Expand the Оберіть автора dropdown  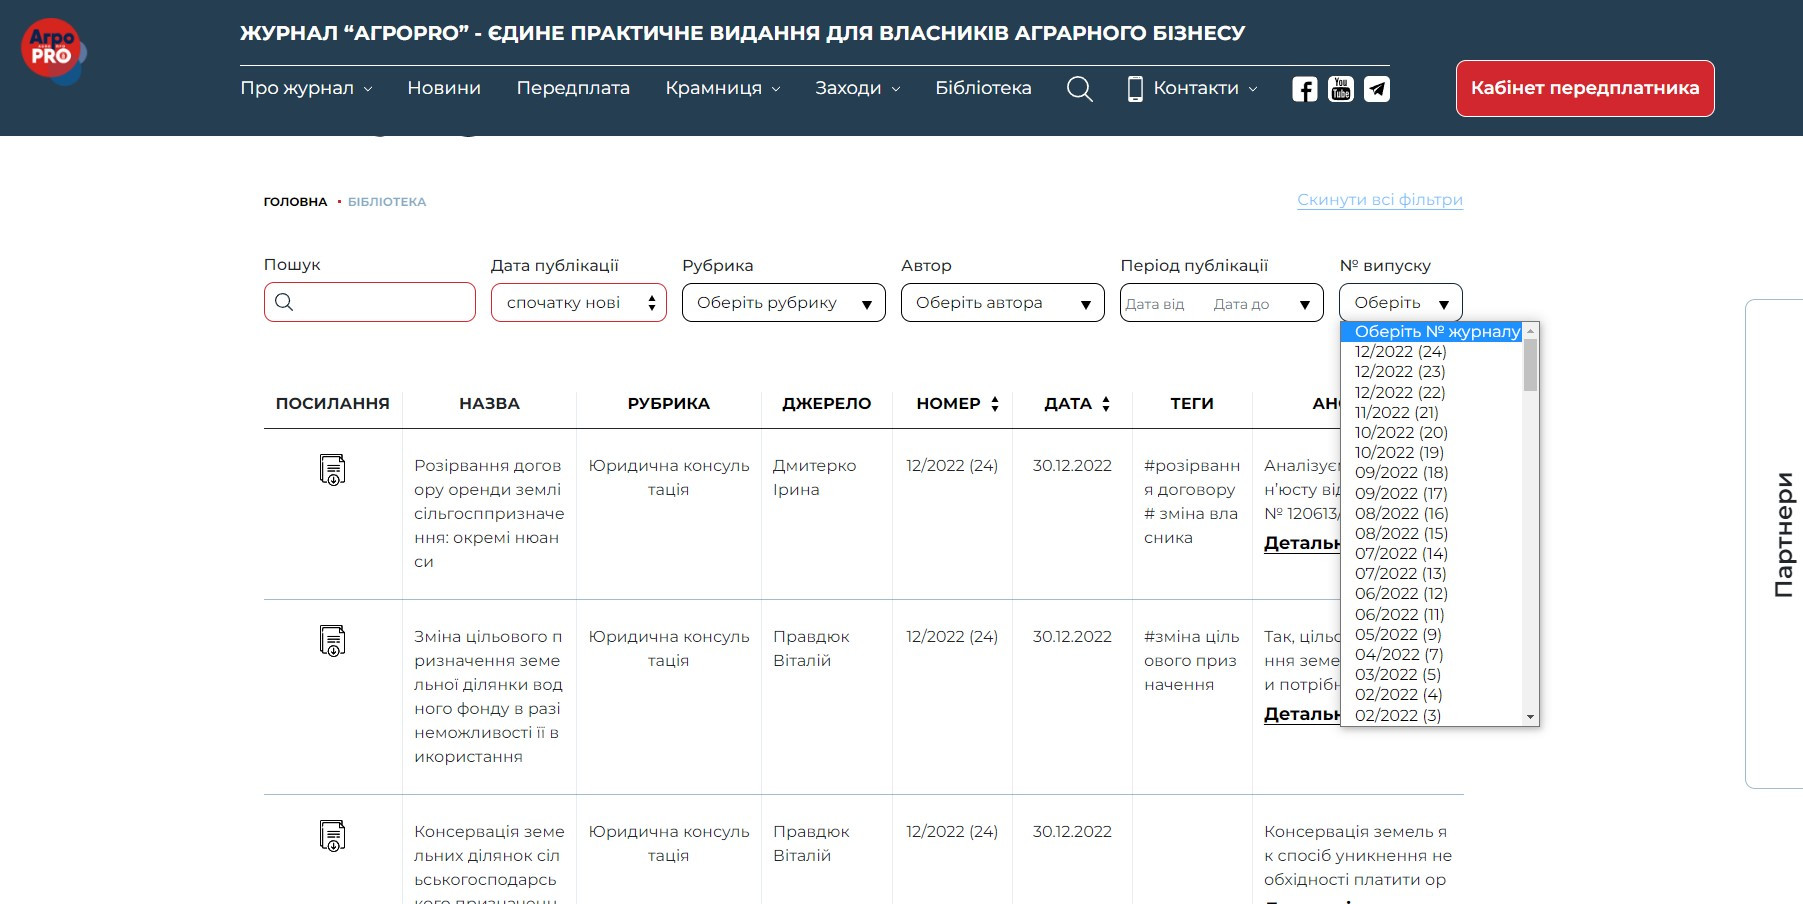pos(1002,303)
